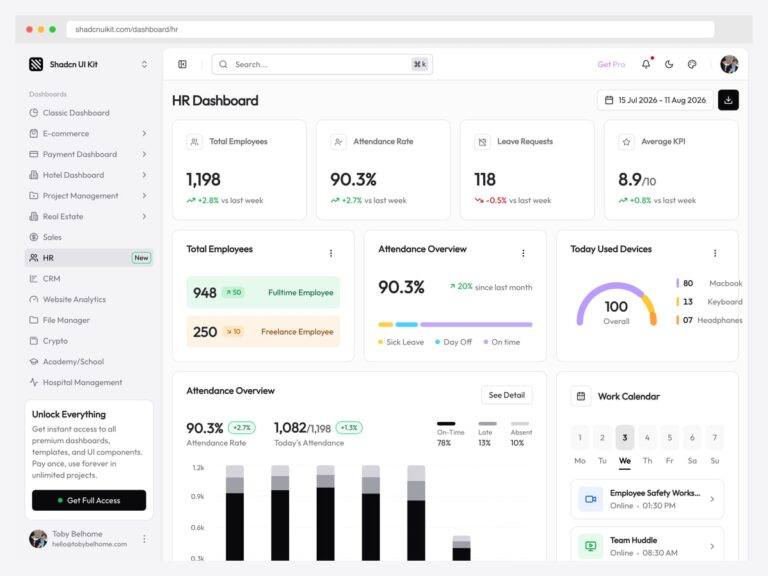The image size is (768, 576).
Task: Click the HR item New badge
Action: [141, 258]
